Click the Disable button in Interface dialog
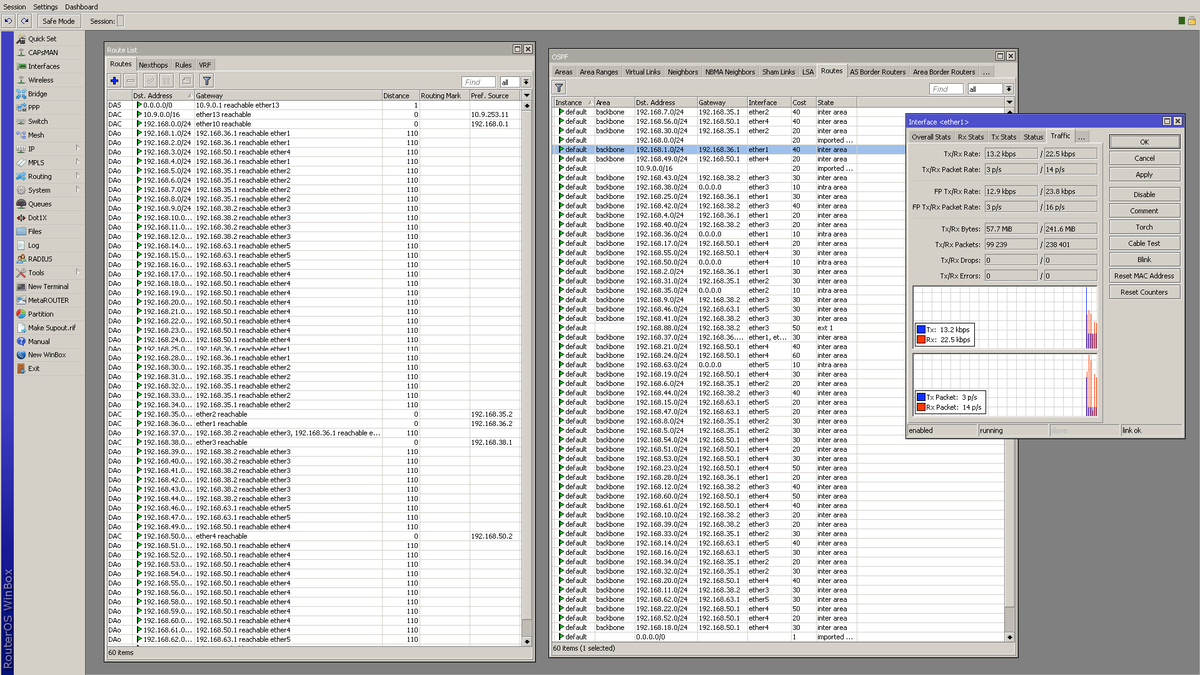The image size is (1200, 675). click(1144, 194)
